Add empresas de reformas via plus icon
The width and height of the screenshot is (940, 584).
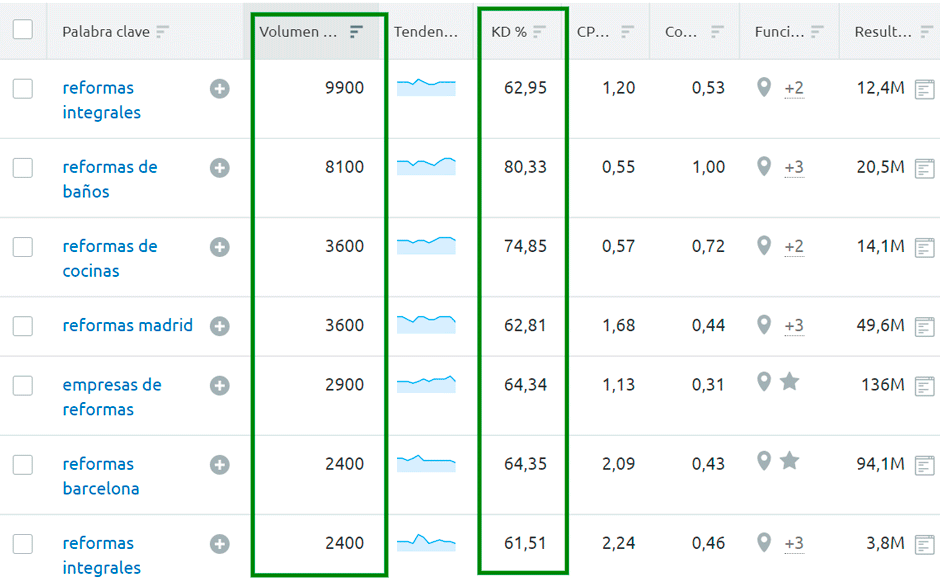point(220,386)
